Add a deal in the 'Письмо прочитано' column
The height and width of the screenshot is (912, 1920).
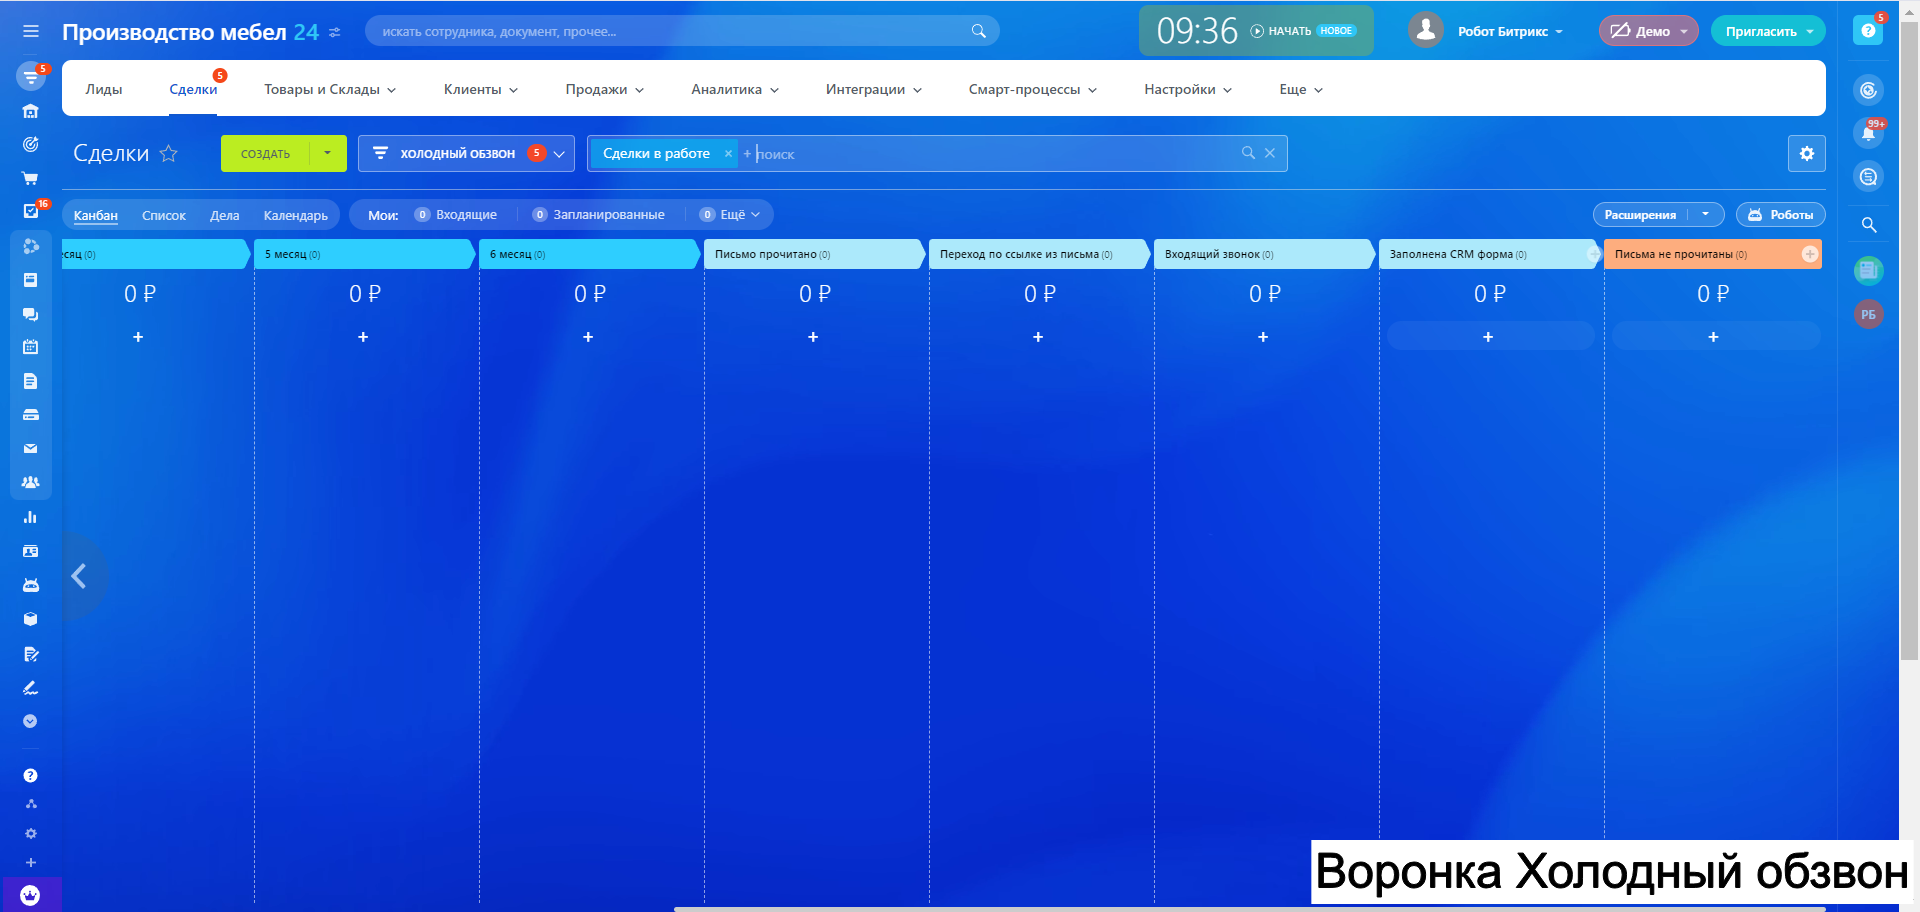tap(813, 337)
